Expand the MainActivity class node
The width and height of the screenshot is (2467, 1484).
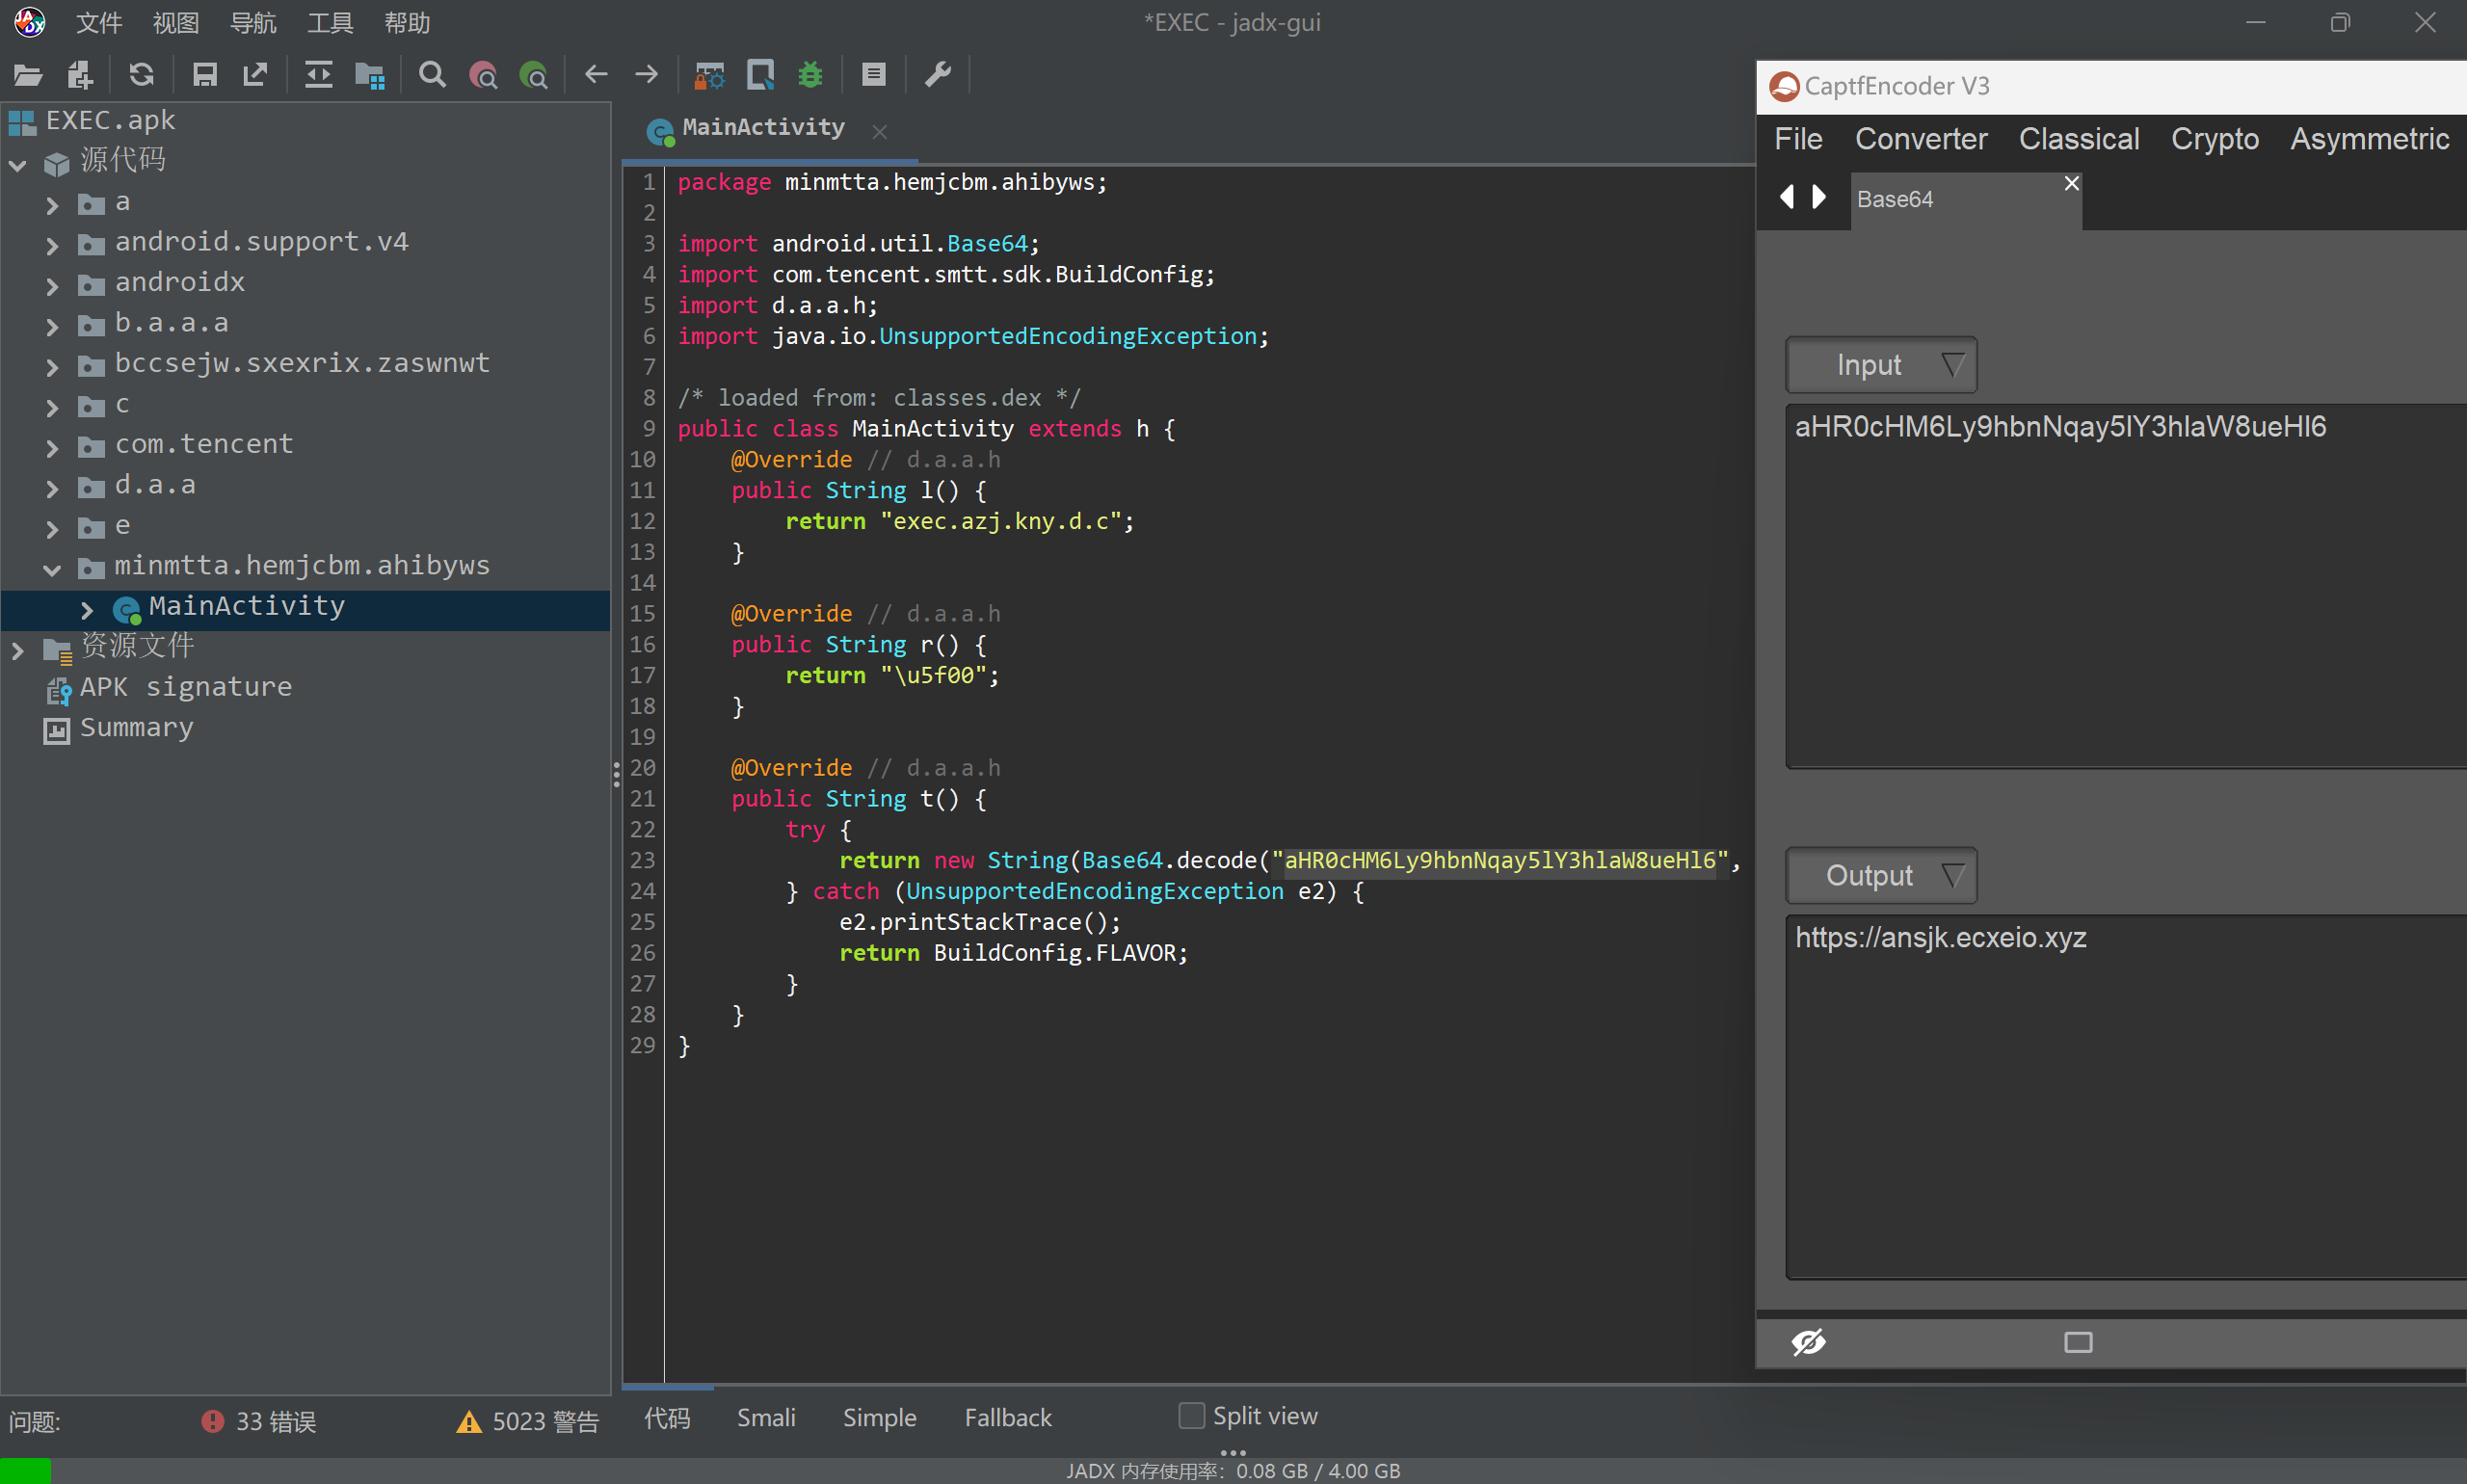[87, 609]
